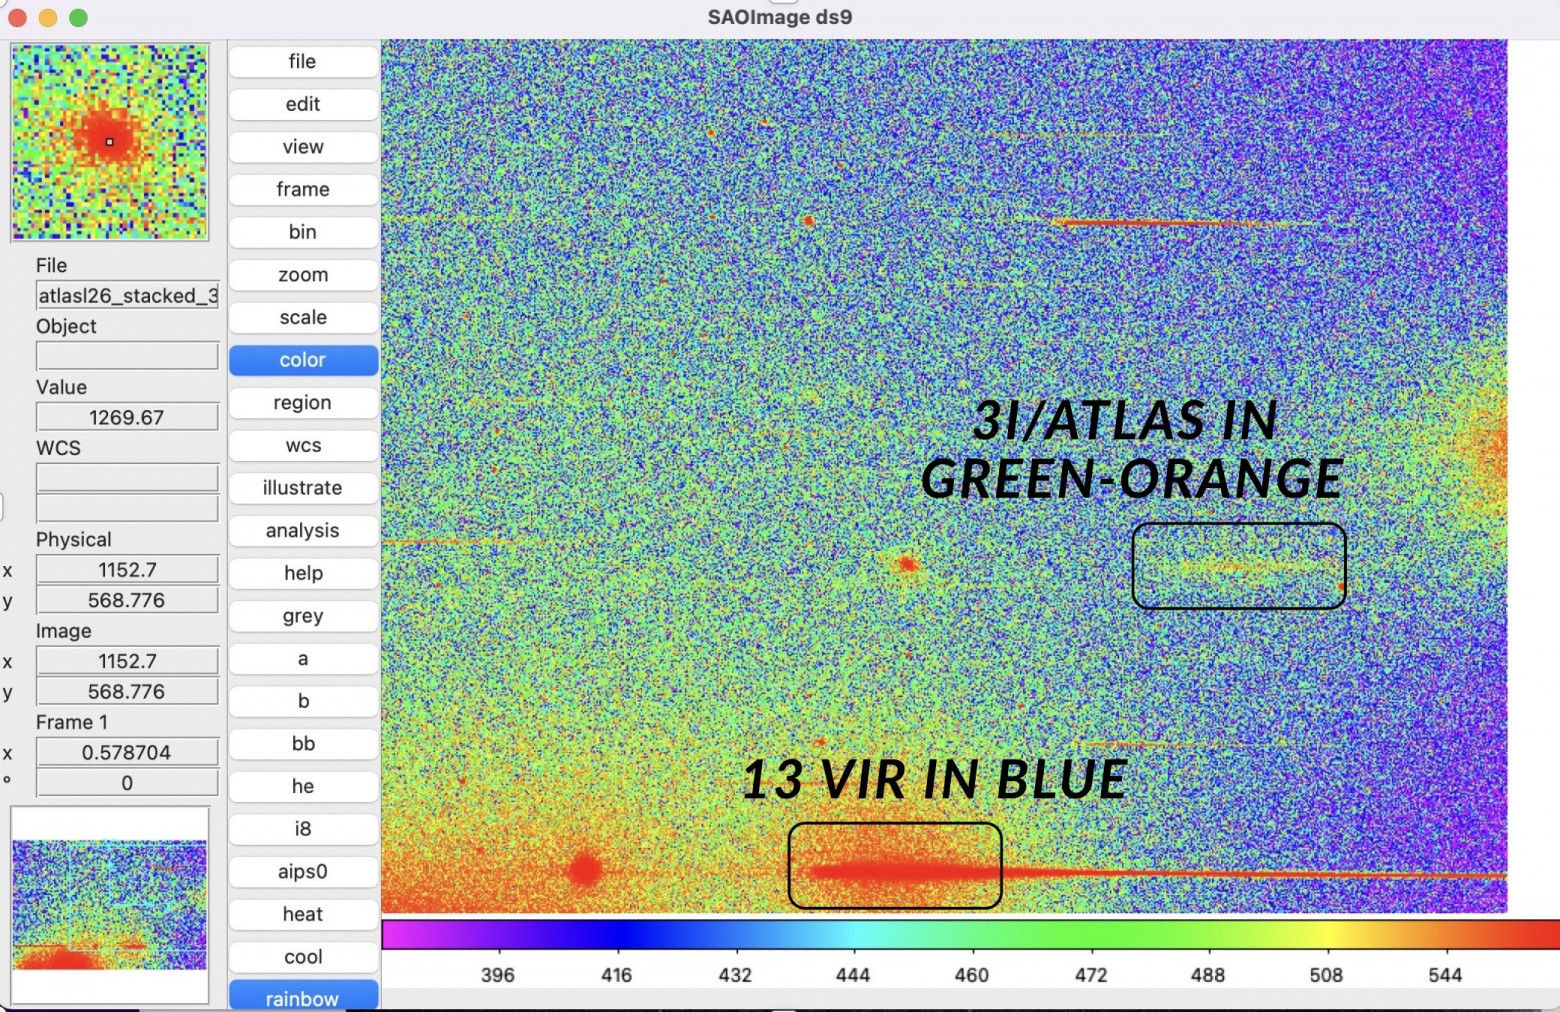The width and height of the screenshot is (1560, 1012).
Task: Select the bb colormap
Action: 303,744
